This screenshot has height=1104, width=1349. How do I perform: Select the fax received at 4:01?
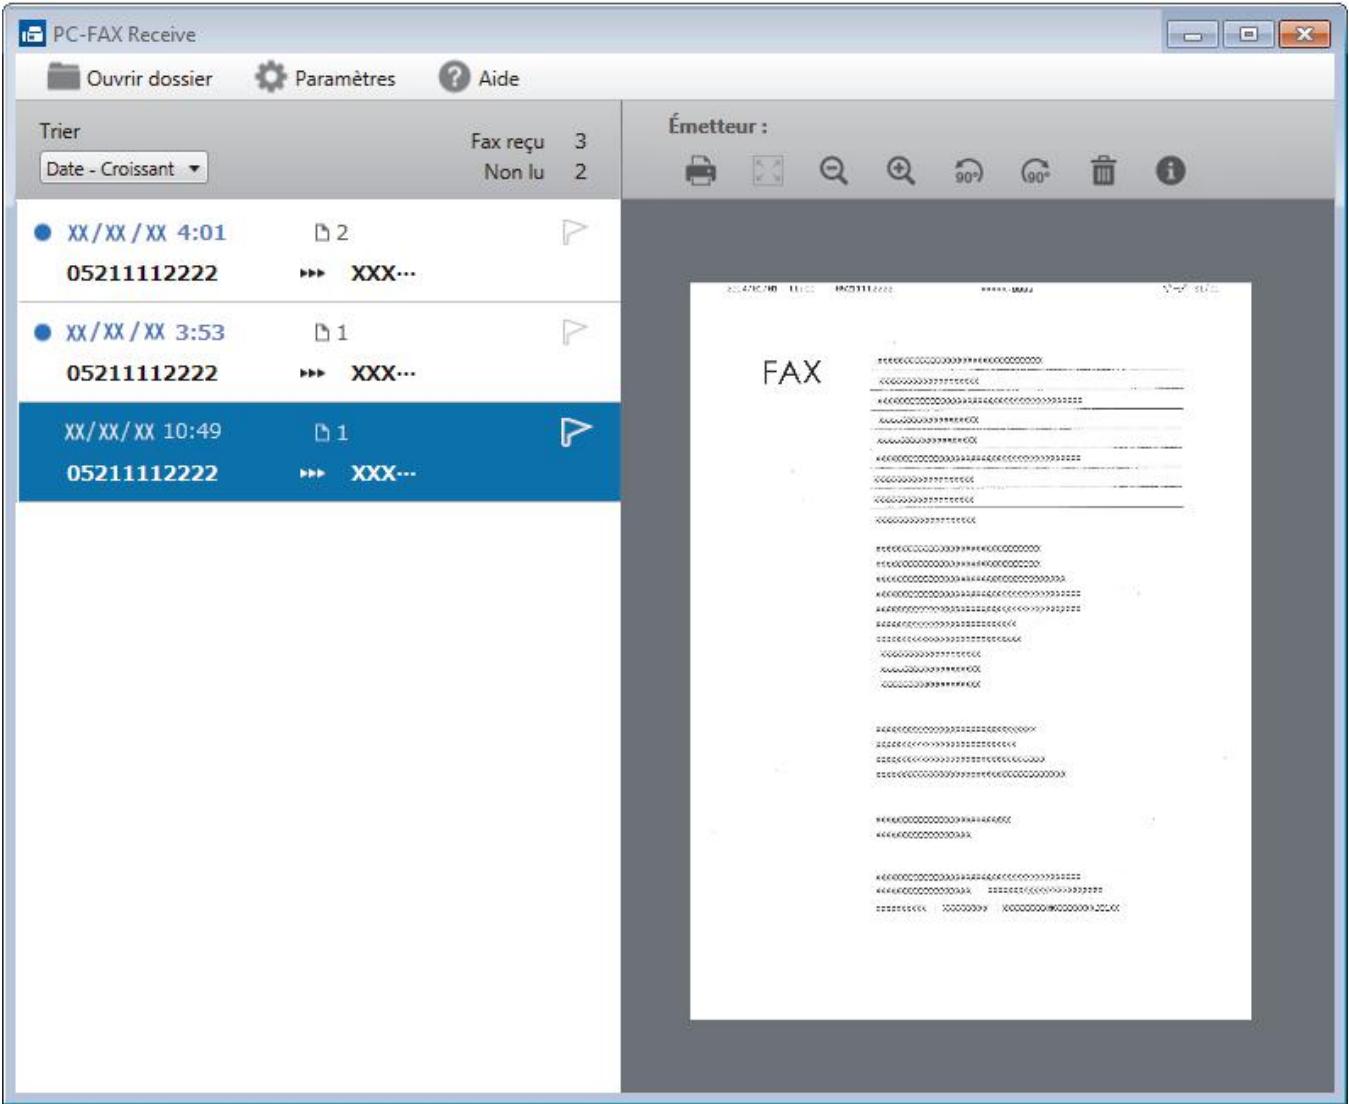click(319, 251)
